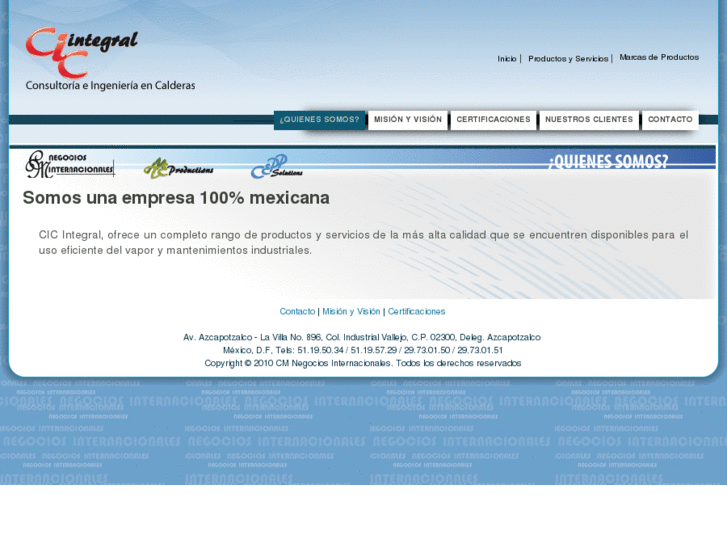Click the Consultoría e Ingeniería en Calderas tagline

110,86
